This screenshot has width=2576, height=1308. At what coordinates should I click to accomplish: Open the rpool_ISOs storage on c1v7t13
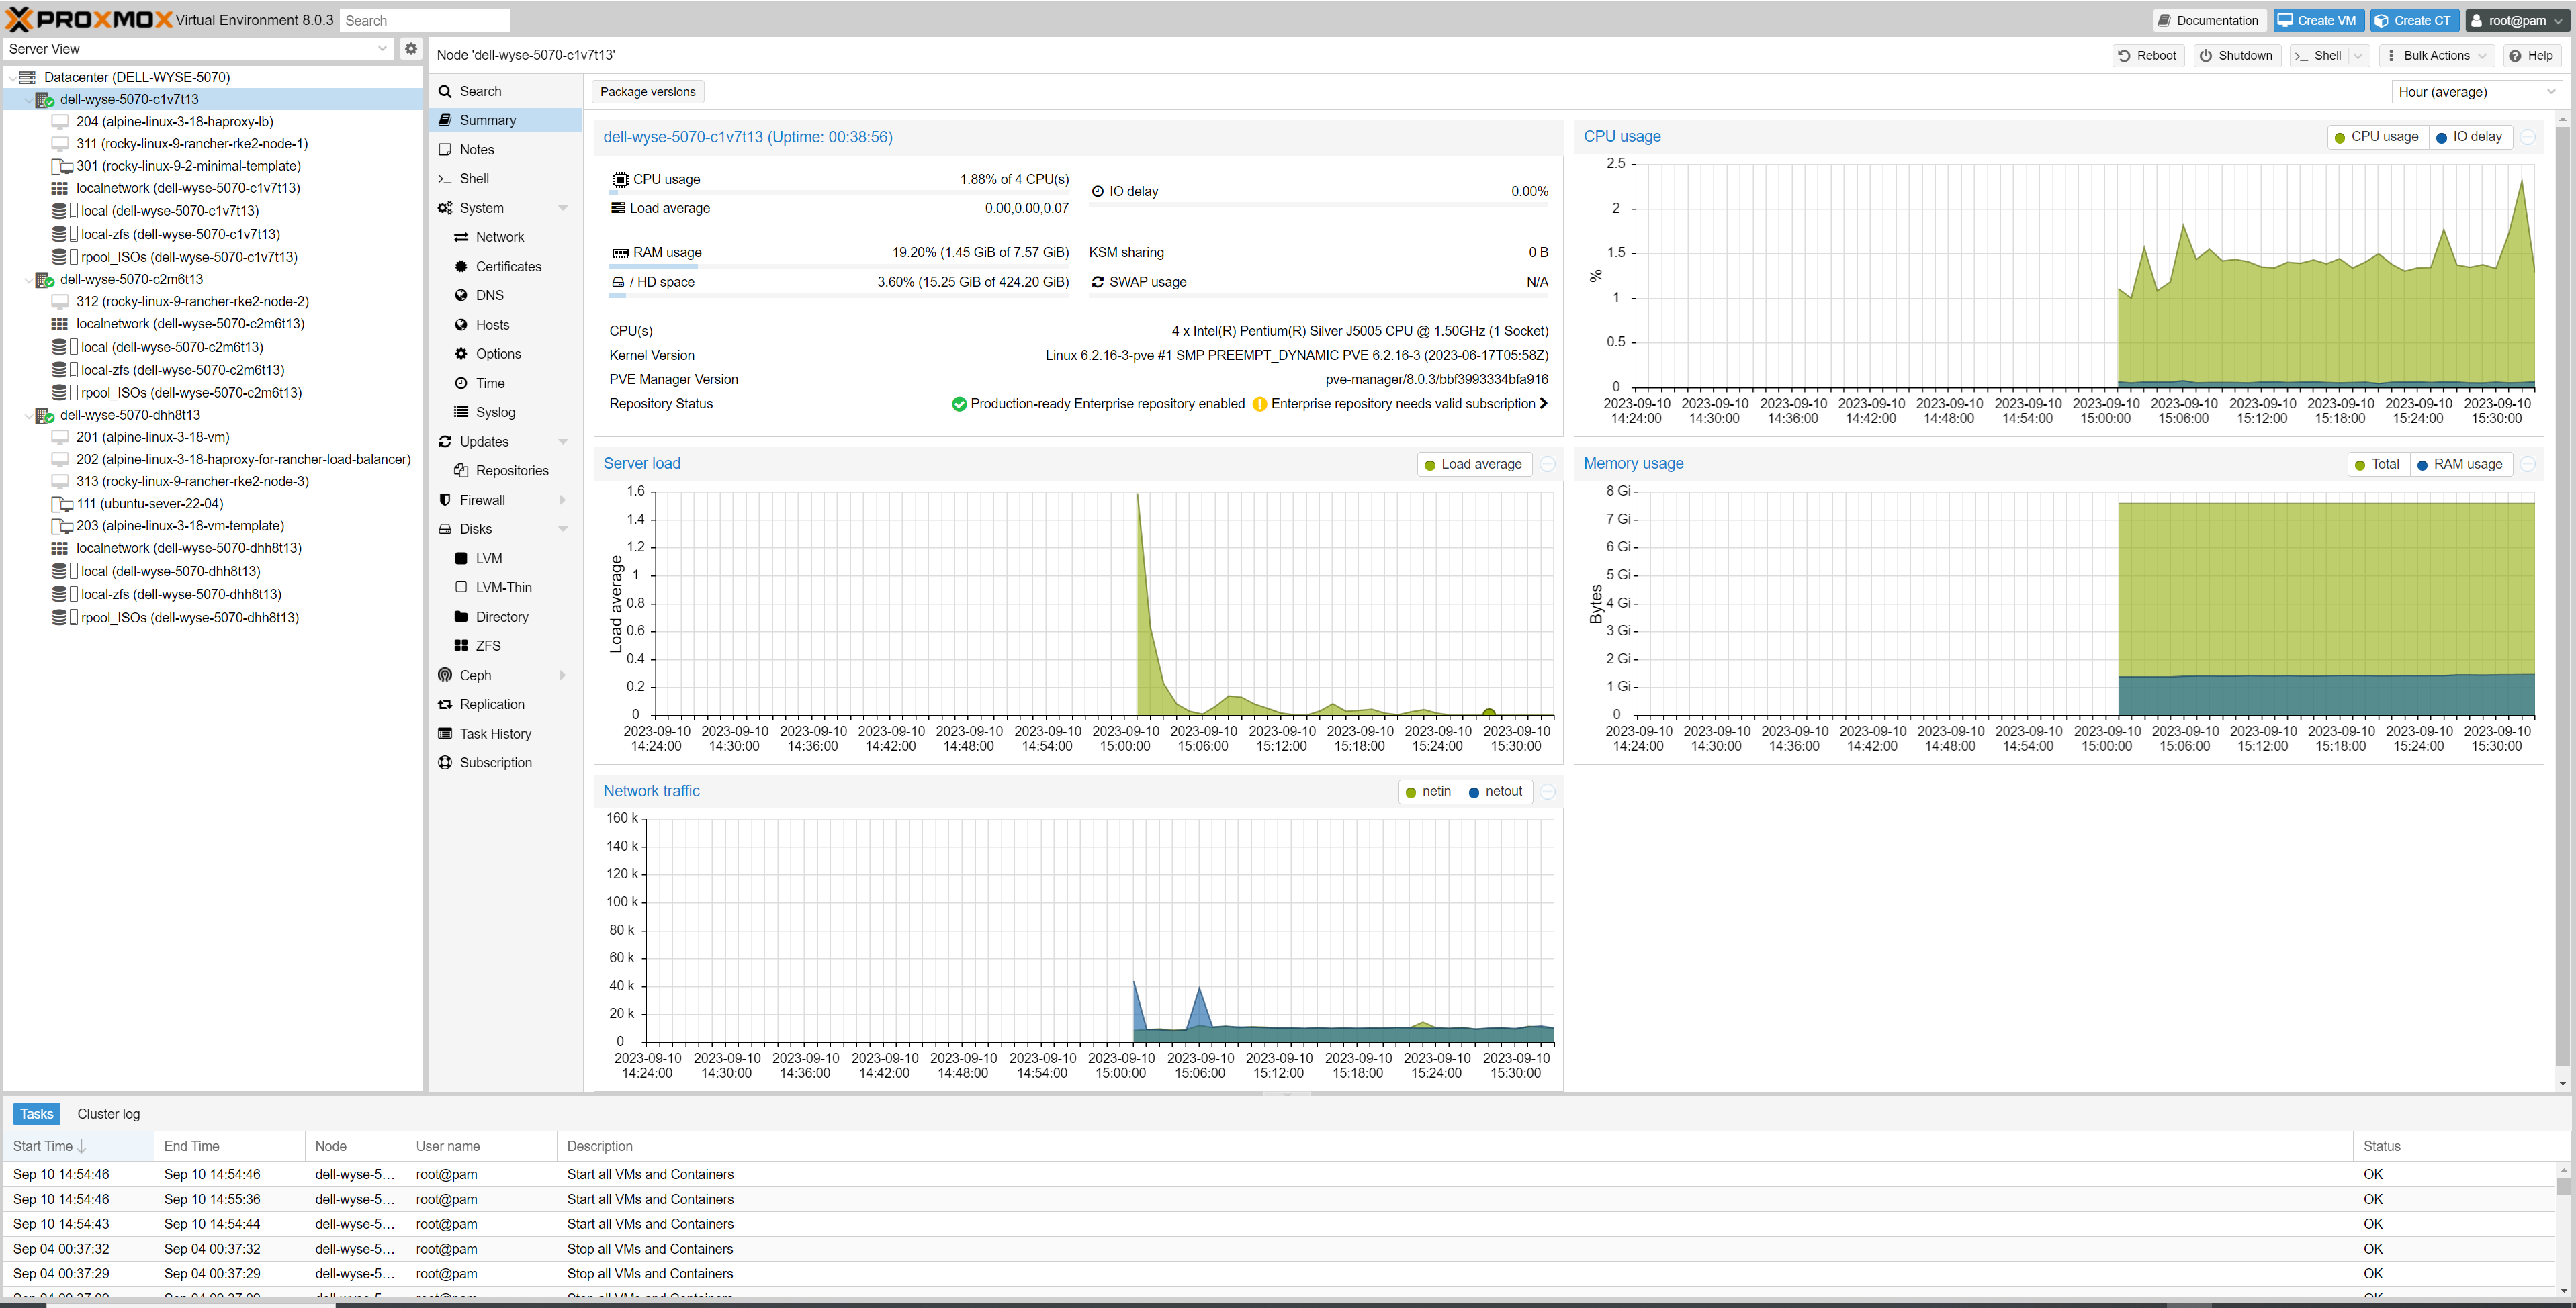[x=189, y=257]
